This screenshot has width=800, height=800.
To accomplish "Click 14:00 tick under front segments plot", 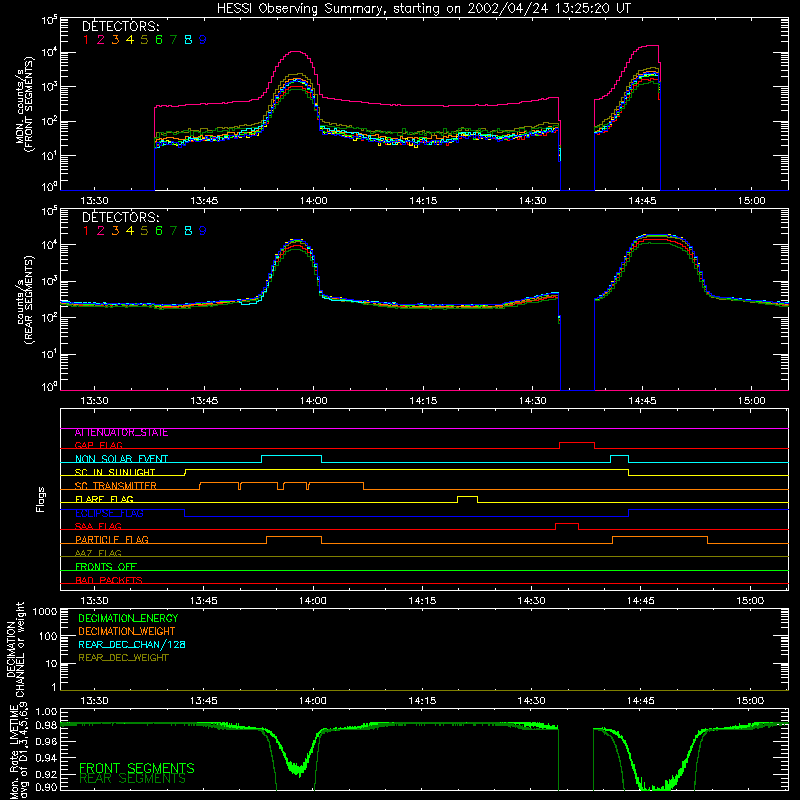I will (x=313, y=201).
